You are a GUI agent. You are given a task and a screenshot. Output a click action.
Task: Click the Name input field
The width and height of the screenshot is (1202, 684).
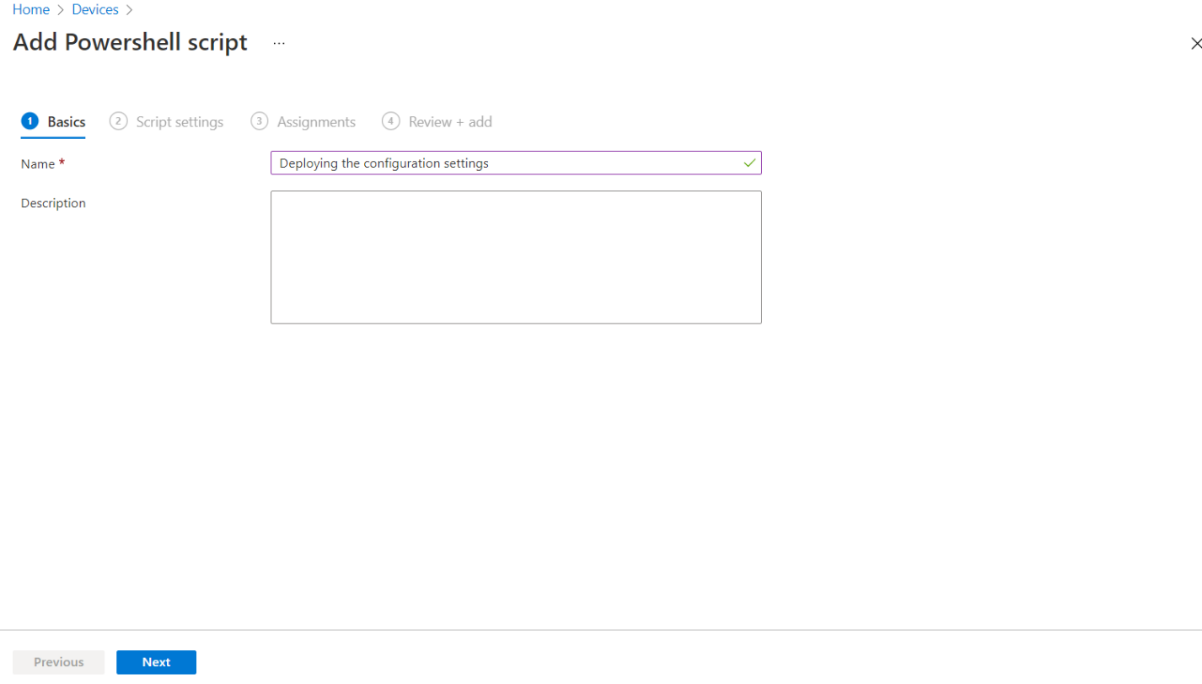pyautogui.click(x=516, y=163)
